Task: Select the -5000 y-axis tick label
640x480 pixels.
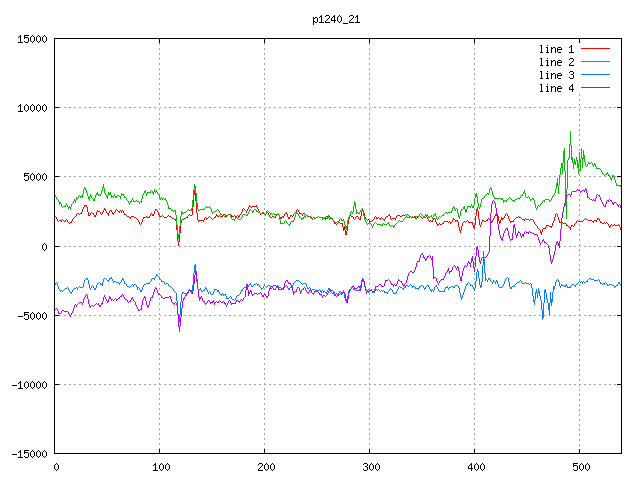Action: 32,315
